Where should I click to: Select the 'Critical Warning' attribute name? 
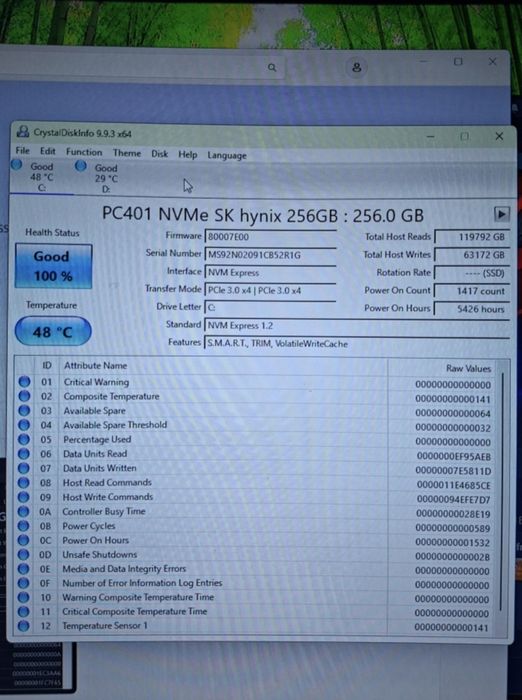click(x=96, y=382)
